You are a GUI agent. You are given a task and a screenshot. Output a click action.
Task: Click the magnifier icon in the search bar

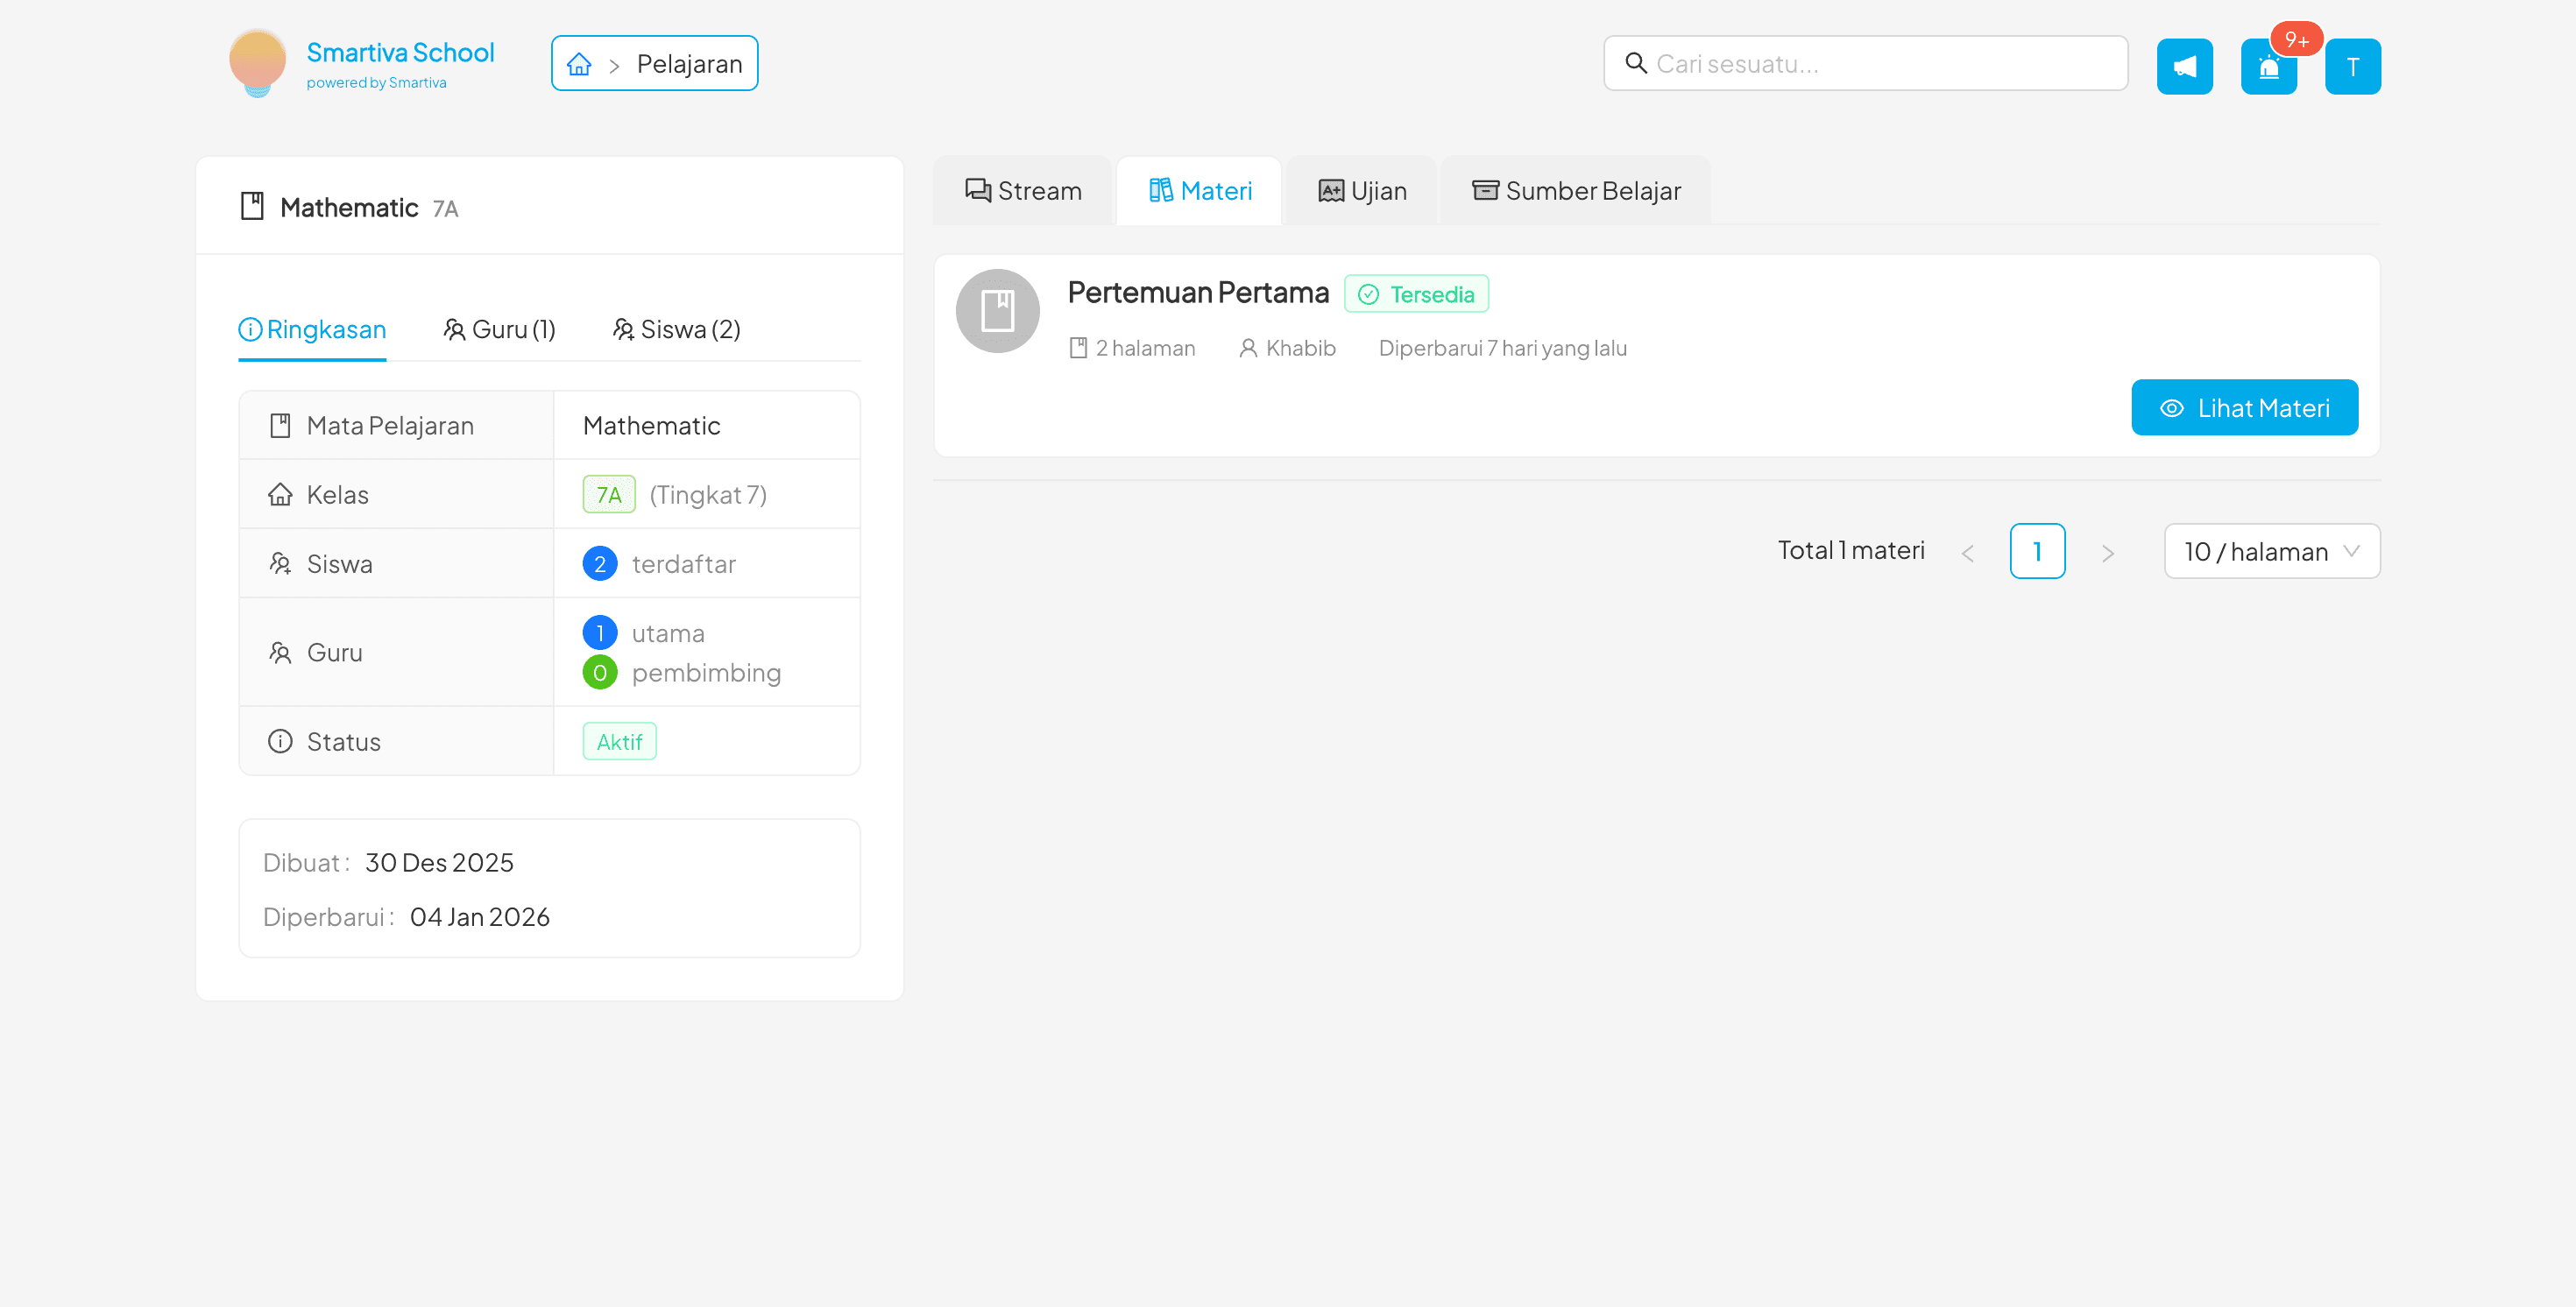click(x=1637, y=63)
